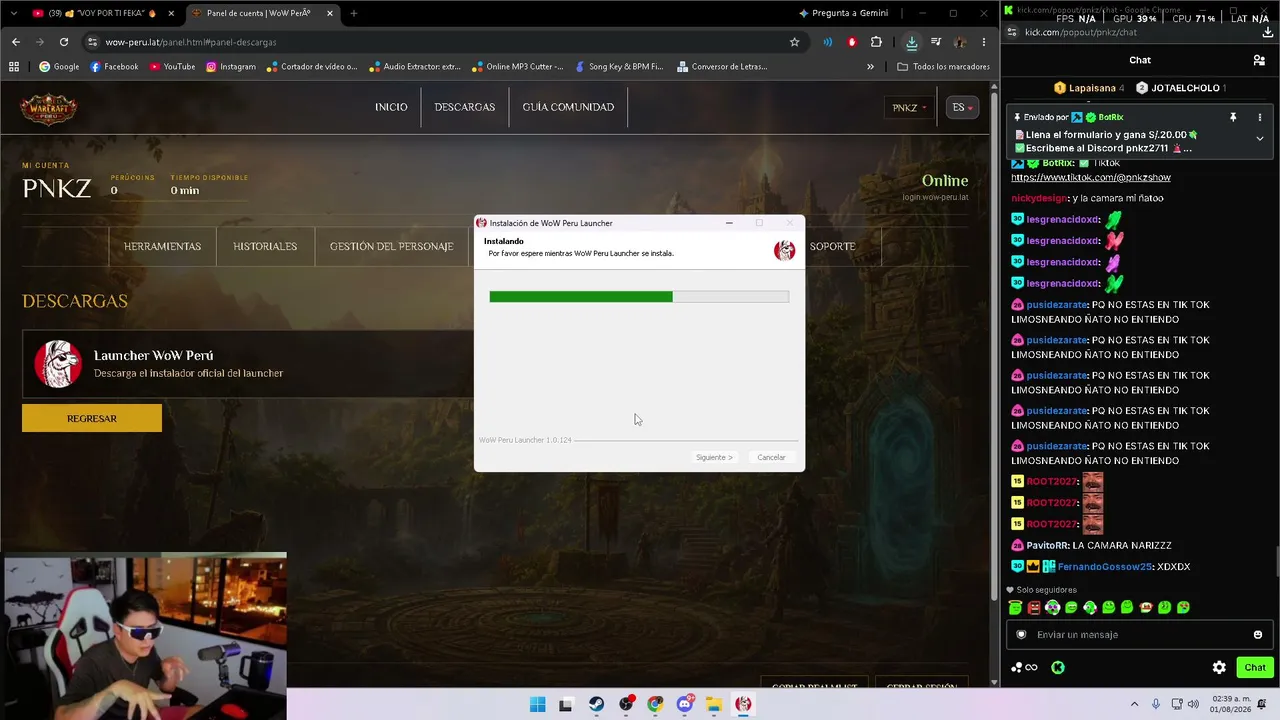Click the Chrome back arrow

[x=16, y=42]
